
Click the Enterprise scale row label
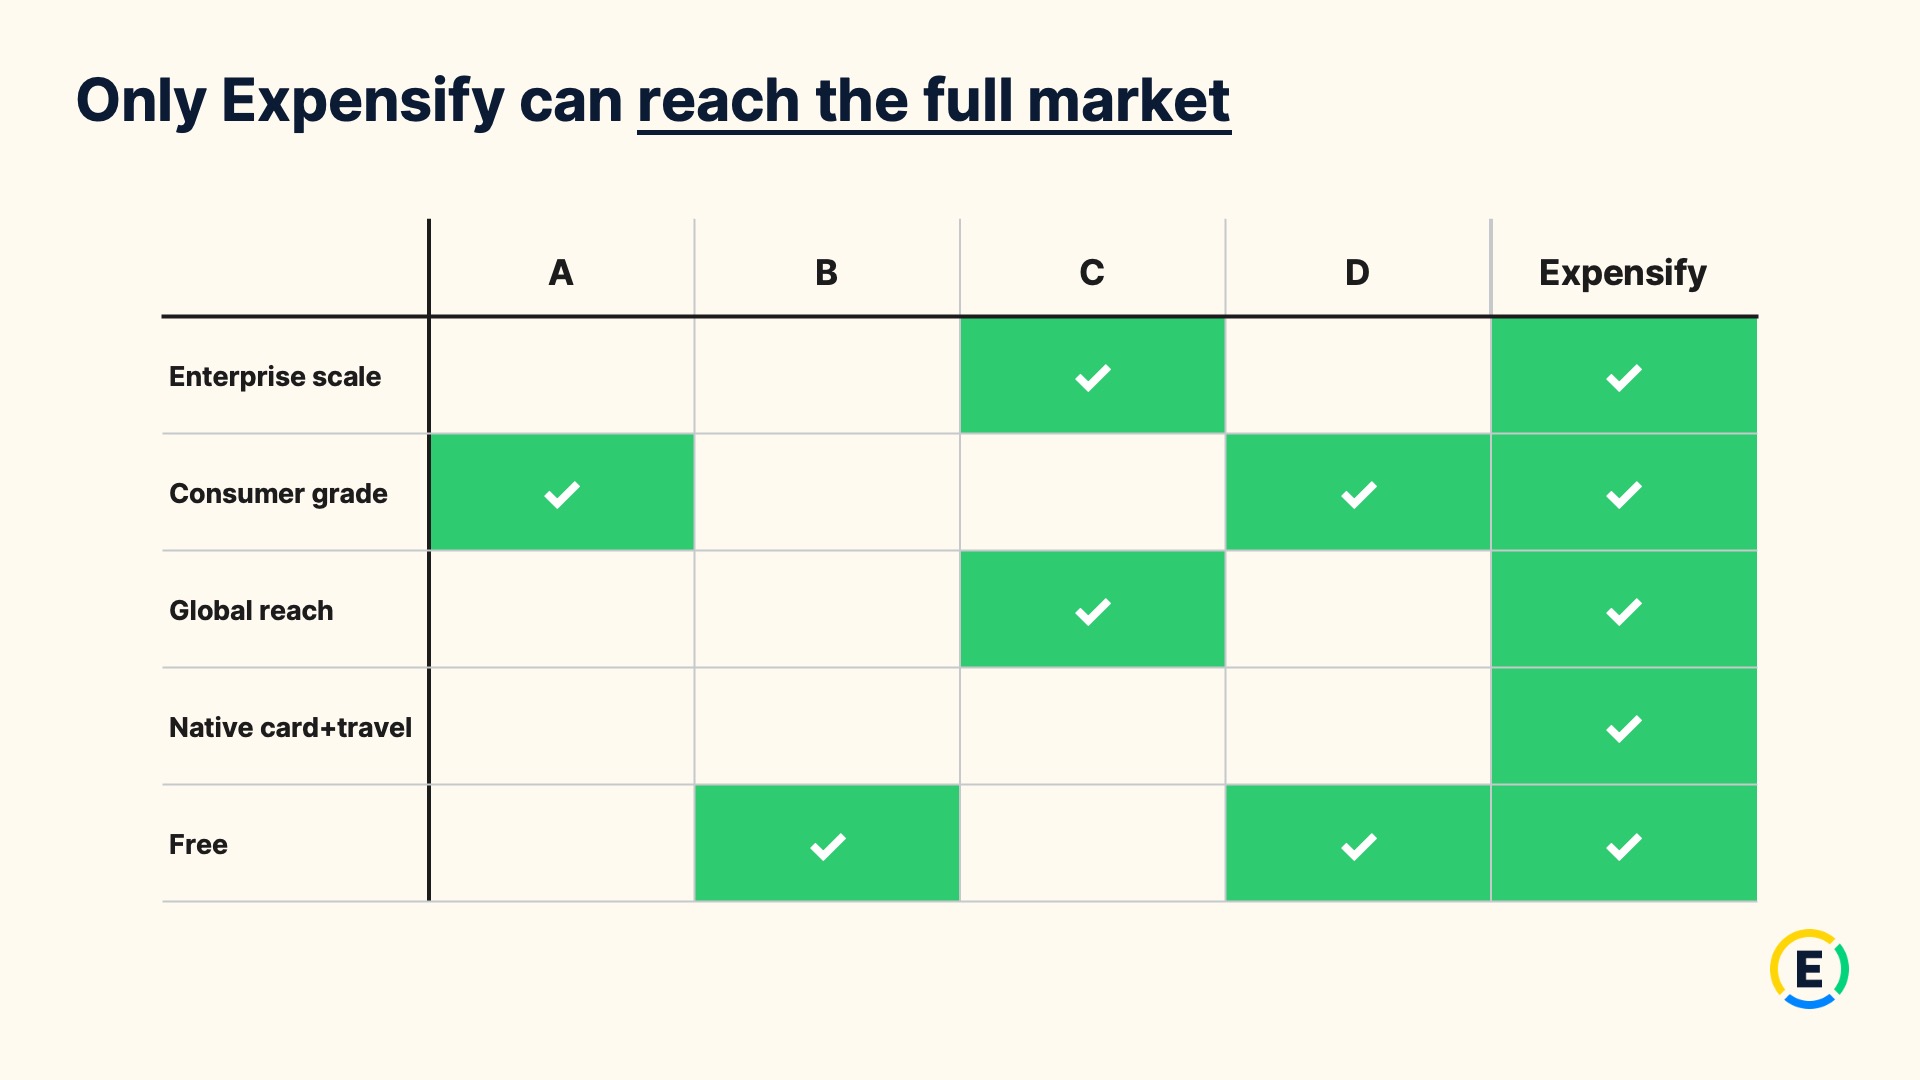(275, 377)
